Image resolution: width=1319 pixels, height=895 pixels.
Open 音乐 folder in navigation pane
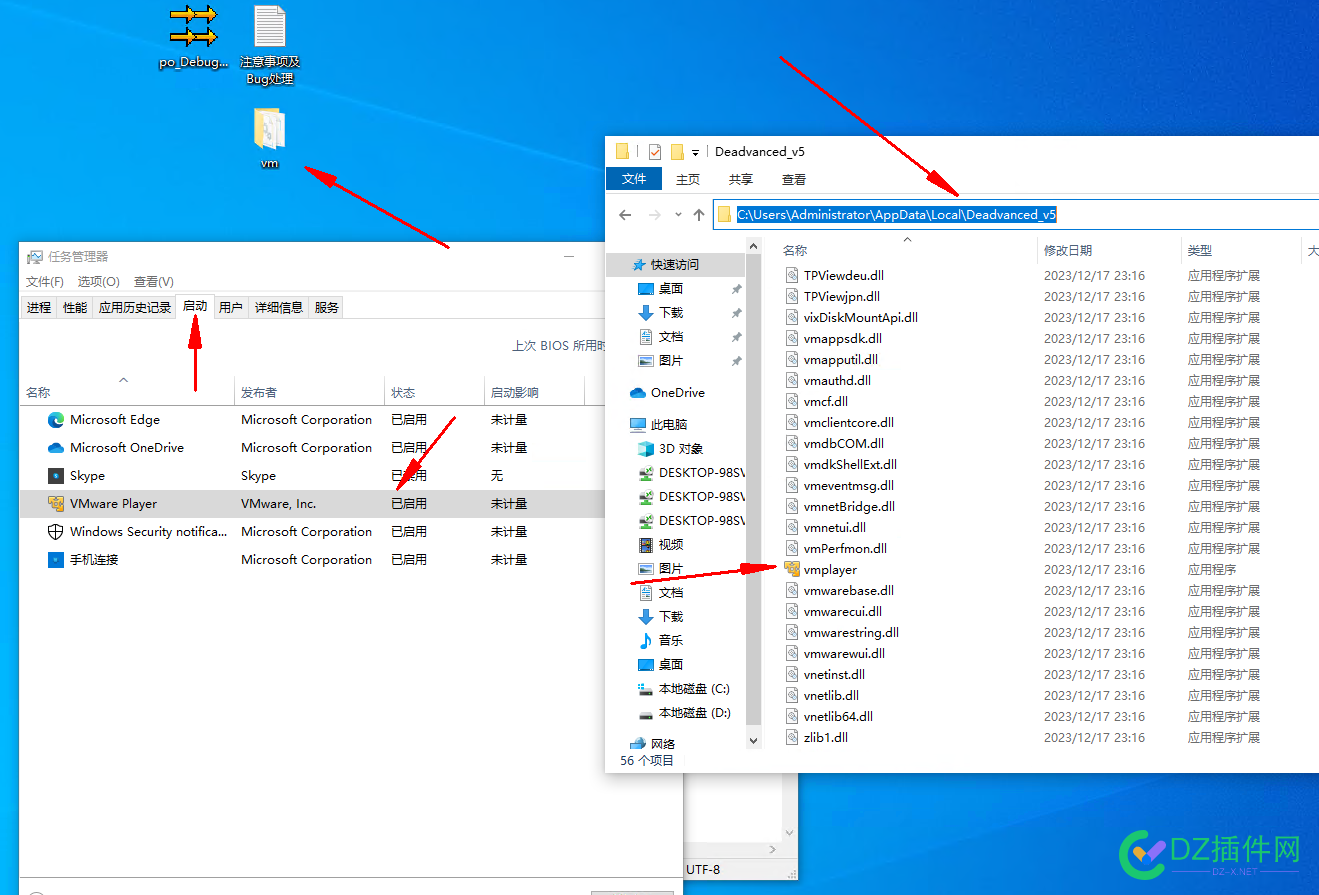point(661,641)
